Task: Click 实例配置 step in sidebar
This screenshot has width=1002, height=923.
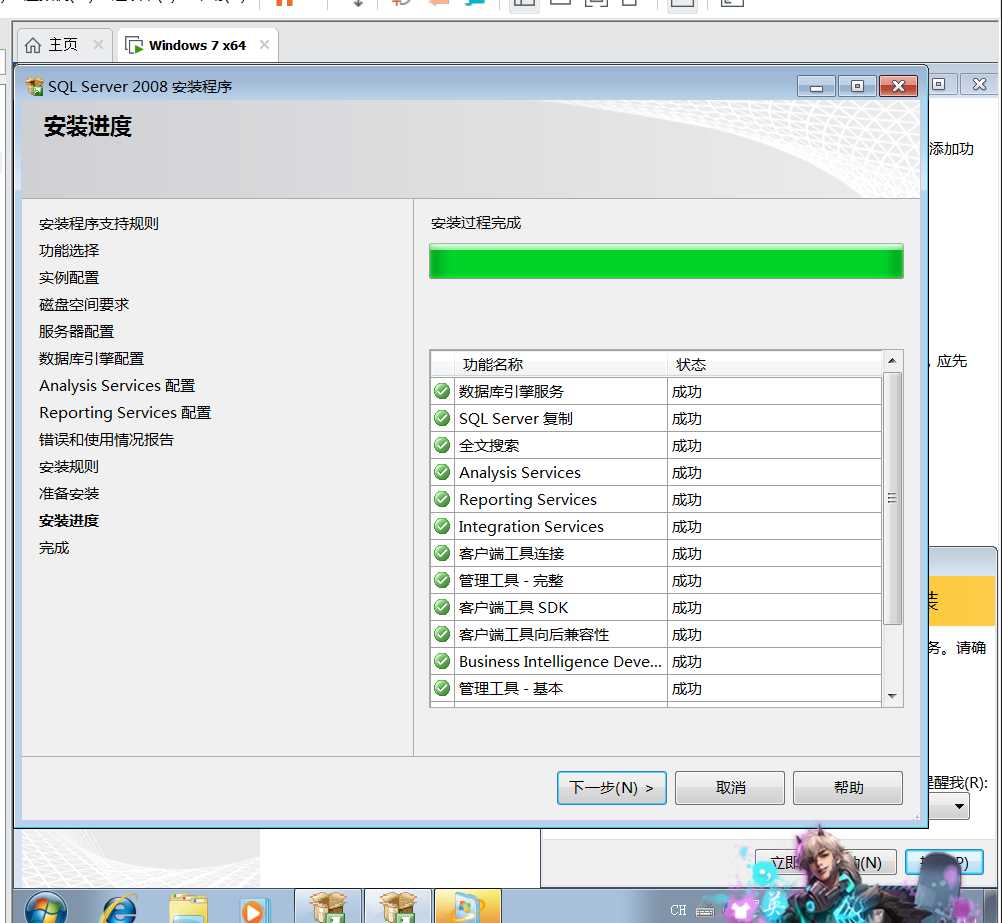Action: pos(69,277)
